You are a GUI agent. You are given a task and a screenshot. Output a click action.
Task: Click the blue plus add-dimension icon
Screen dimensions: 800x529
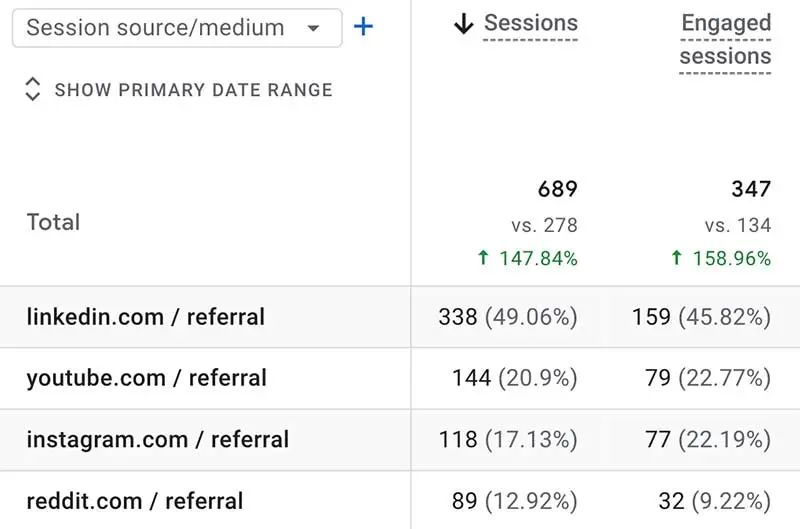[363, 27]
